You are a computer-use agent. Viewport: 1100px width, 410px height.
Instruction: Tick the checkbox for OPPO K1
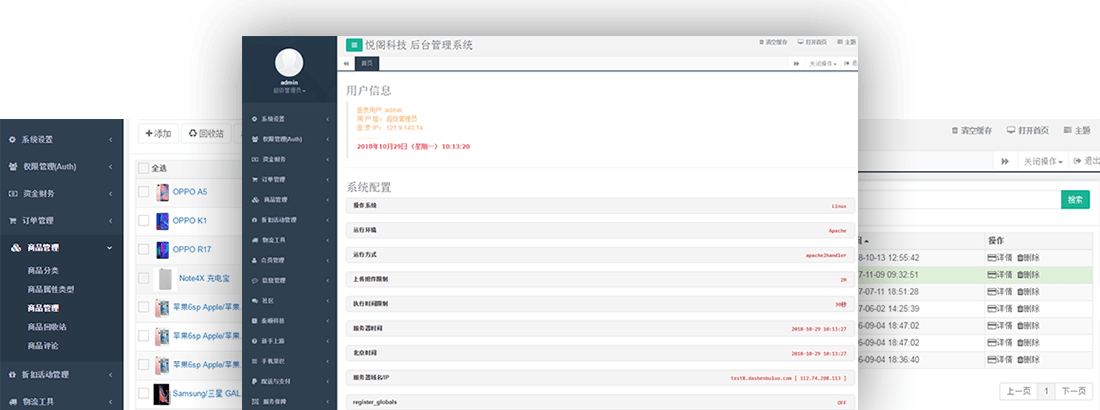point(143,220)
